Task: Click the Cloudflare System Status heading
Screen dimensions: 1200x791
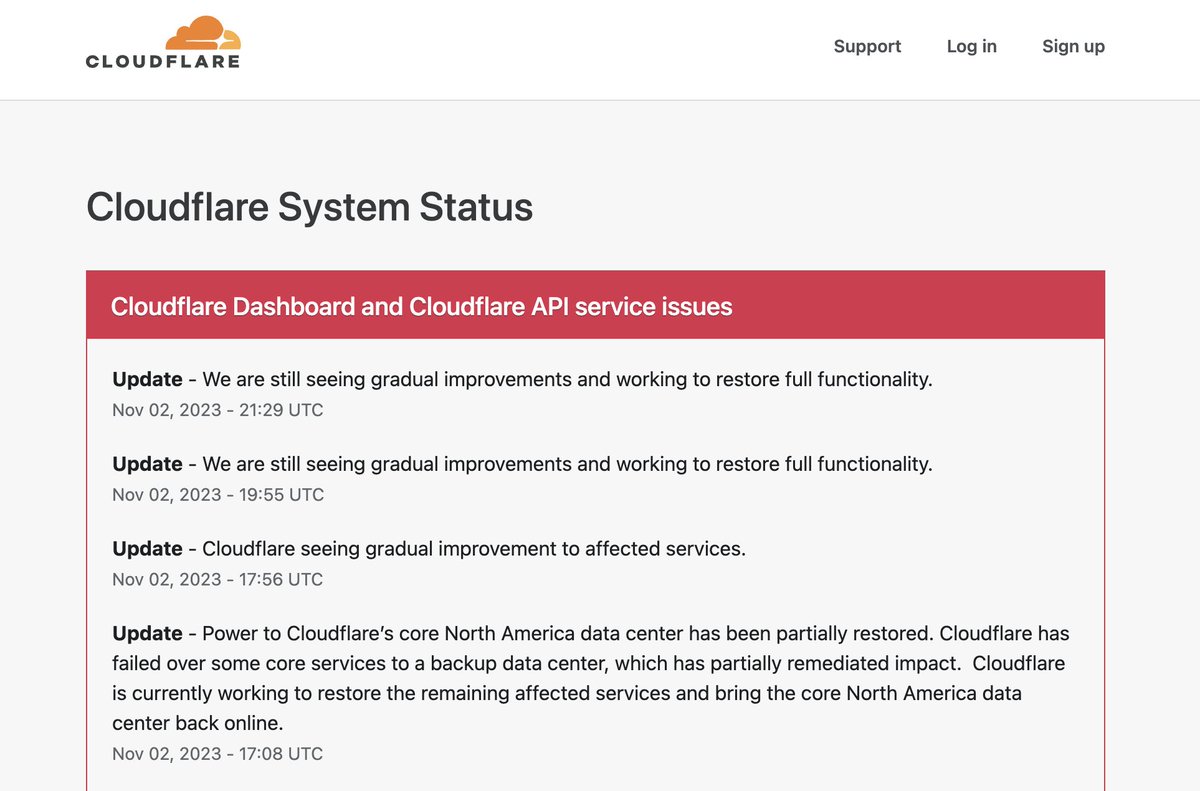Action: pos(309,207)
